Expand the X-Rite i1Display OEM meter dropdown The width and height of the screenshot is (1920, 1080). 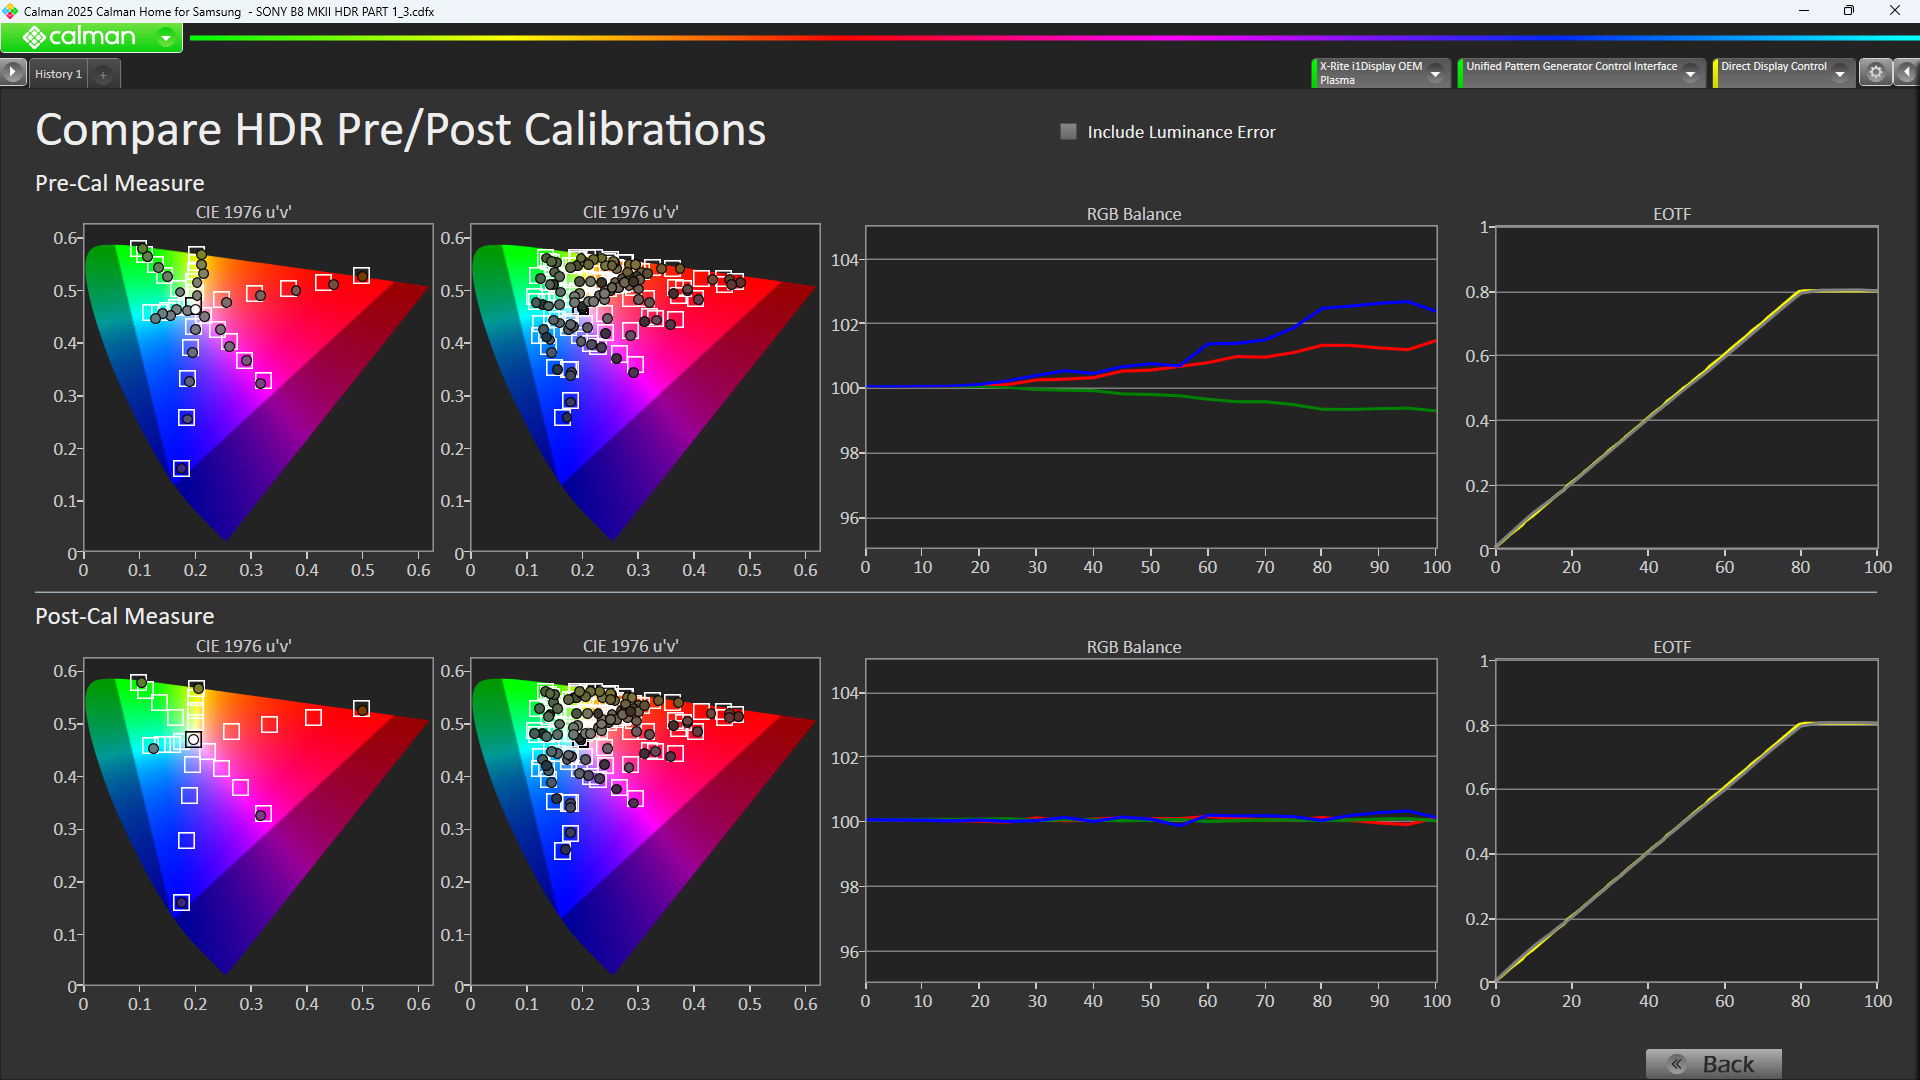(x=1436, y=73)
